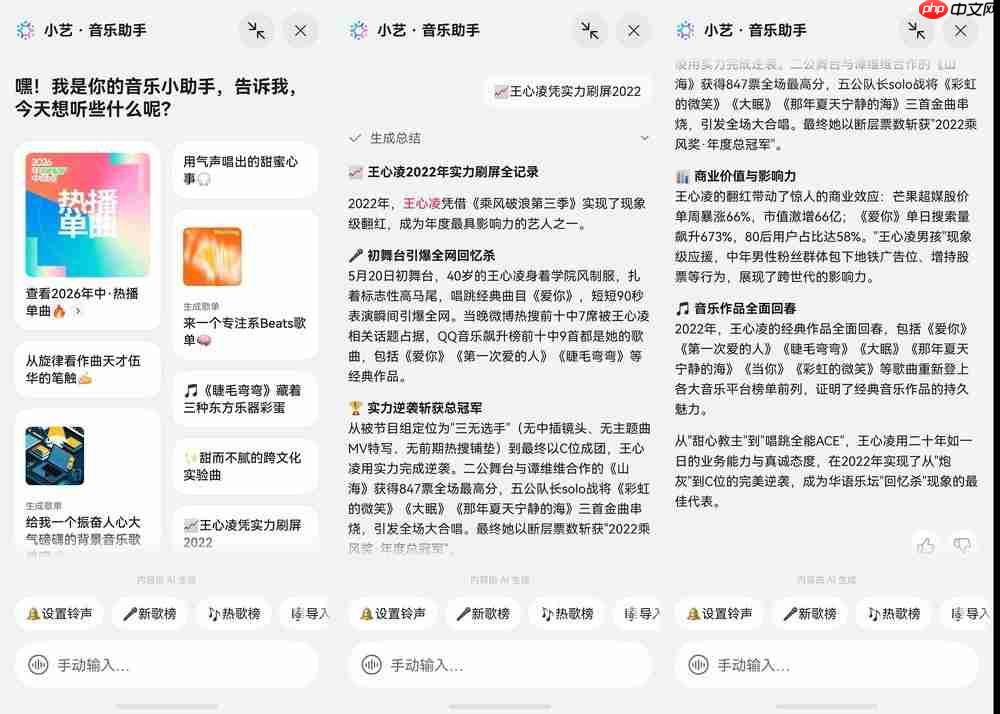Focus the 手动输入 field in the right panel
Viewport: 1000px width, 714px height.
[827, 665]
